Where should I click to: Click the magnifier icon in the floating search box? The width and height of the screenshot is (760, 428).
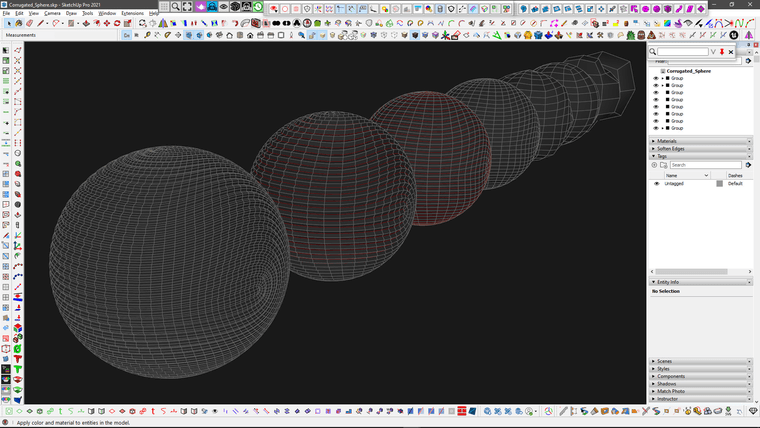click(653, 51)
